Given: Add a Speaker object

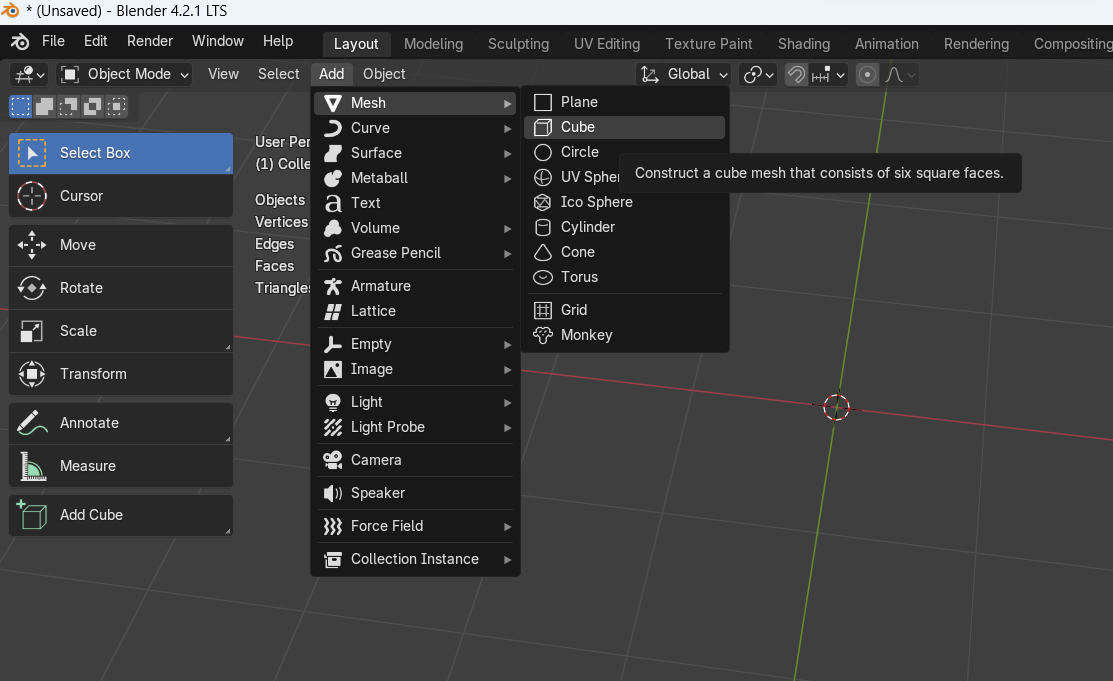Looking at the screenshot, I should pyautogui.click(x=415, y=493).
